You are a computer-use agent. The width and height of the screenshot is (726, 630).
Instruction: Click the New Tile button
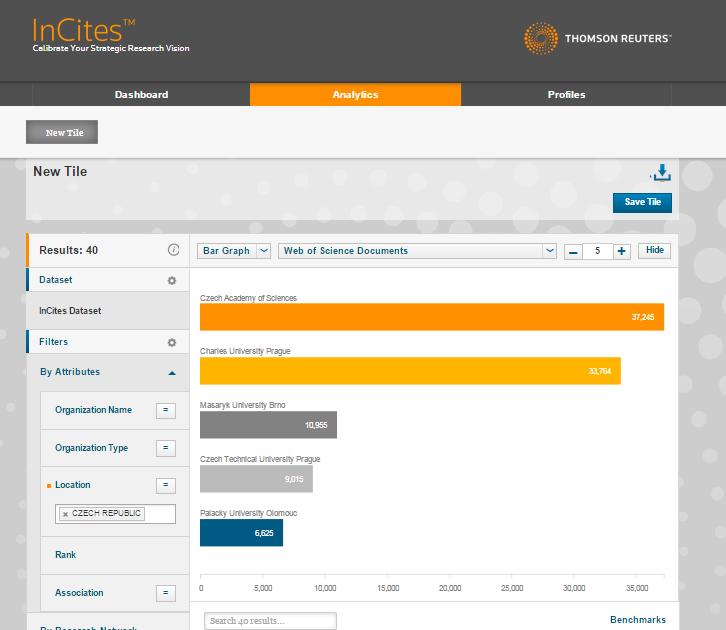coord(62,132)
